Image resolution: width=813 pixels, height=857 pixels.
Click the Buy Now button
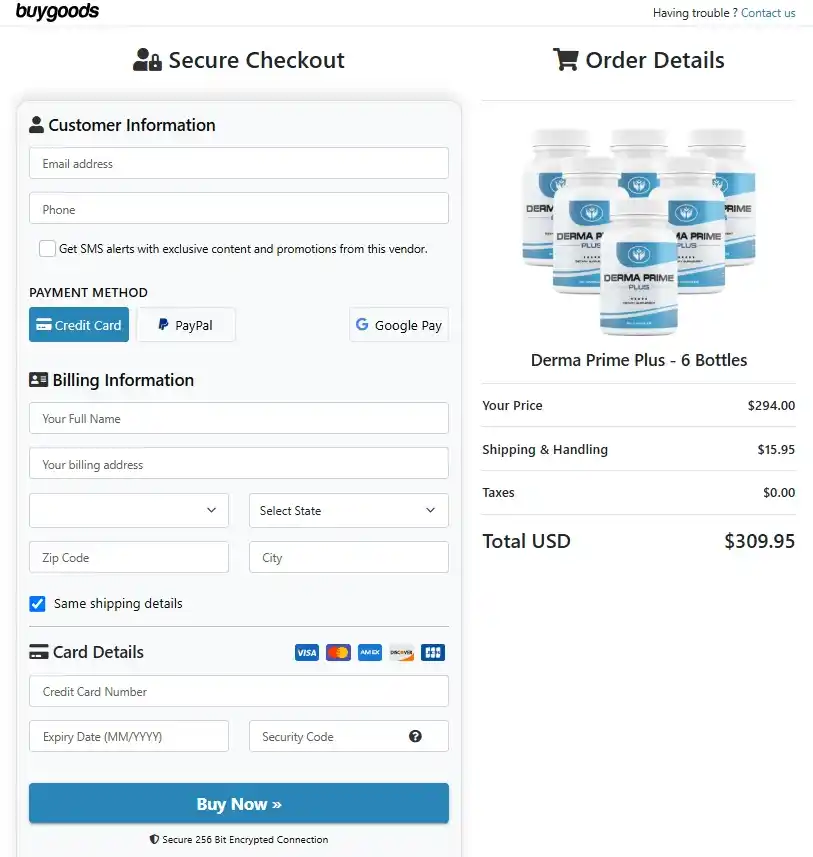point(239,803)
